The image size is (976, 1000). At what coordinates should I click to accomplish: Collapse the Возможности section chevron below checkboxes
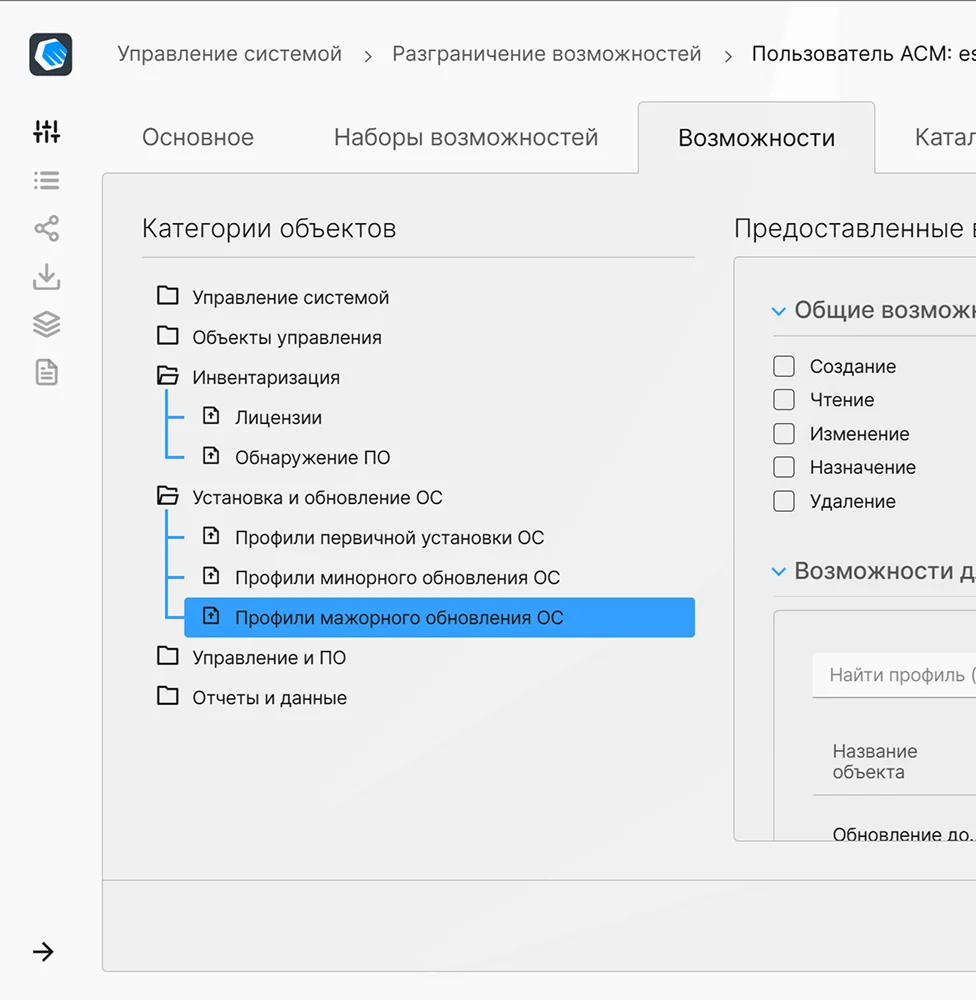[778, 571]
